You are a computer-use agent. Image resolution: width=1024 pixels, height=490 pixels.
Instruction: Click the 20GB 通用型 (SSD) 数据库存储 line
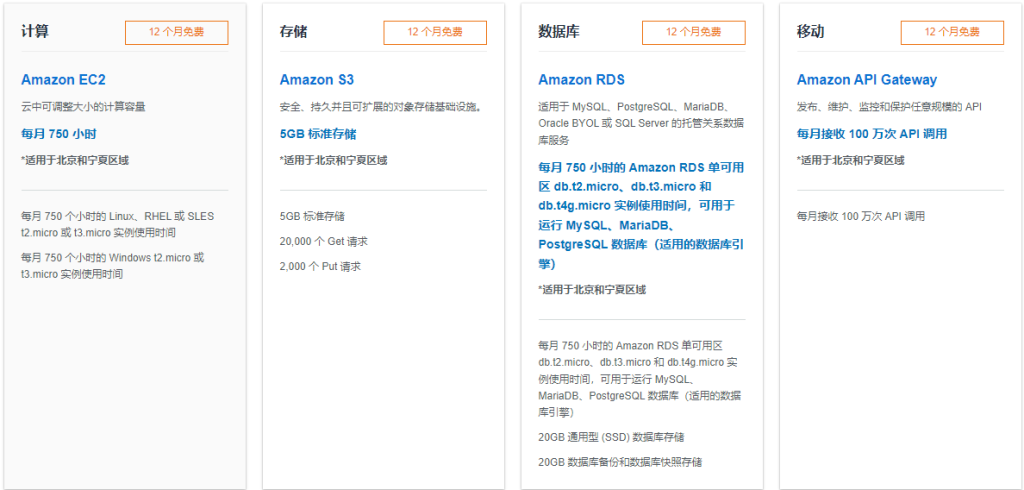(x=611, y=437)
